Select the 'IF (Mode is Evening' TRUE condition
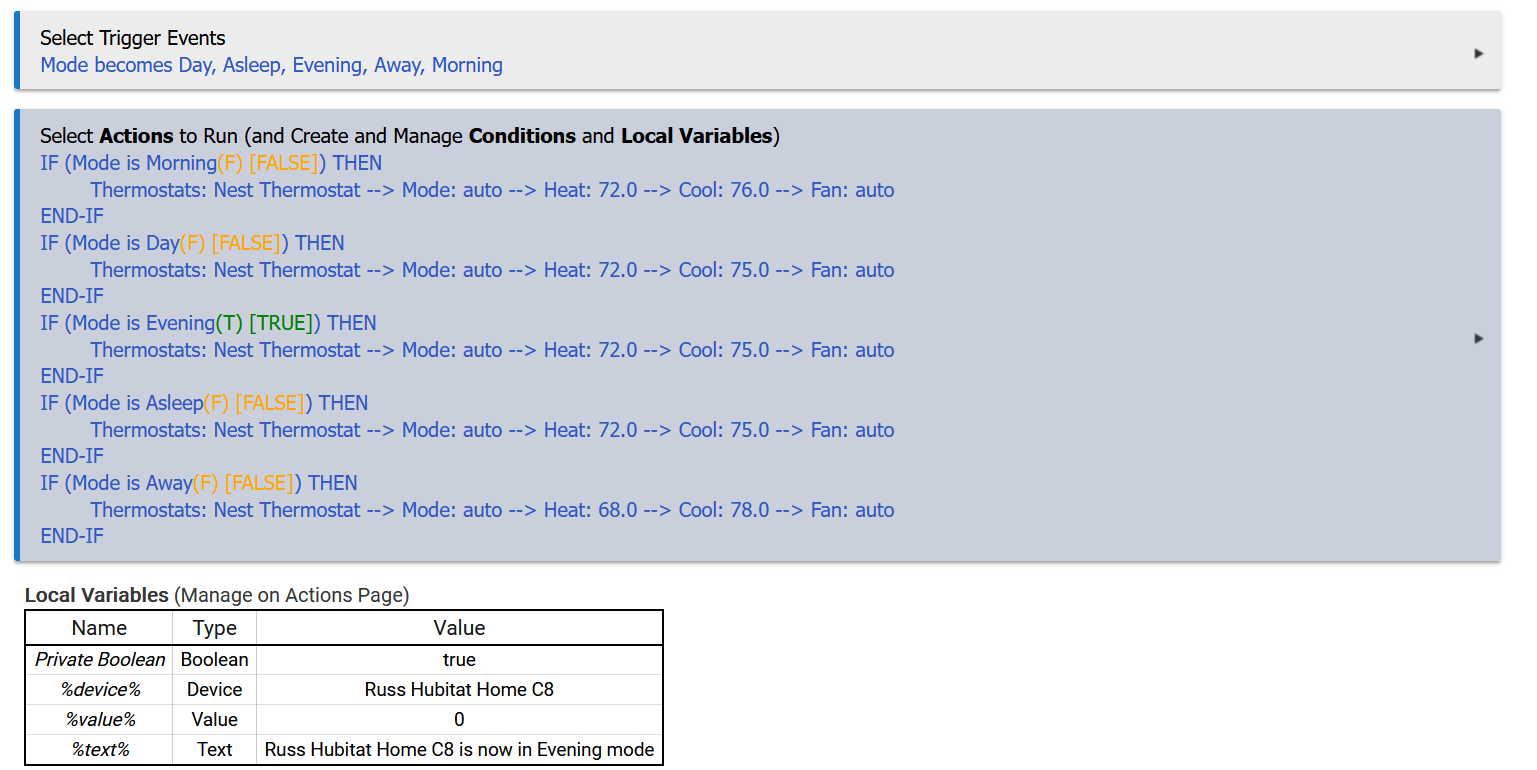1537x770 pixels. [x=208, y=323]
